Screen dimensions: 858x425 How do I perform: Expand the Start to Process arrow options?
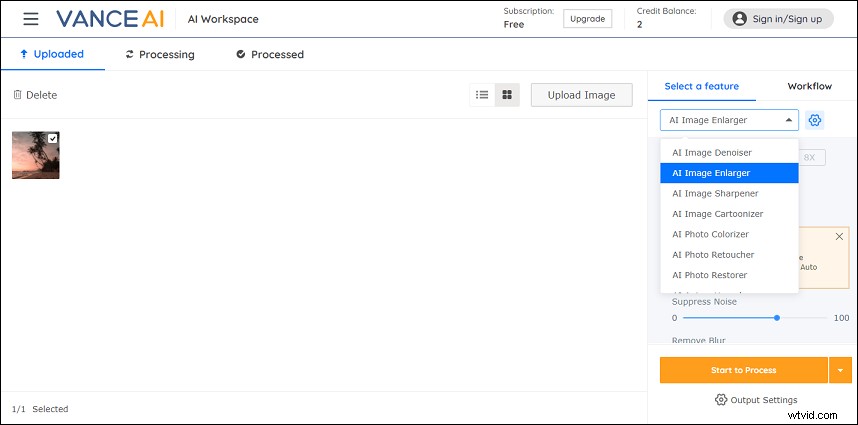[840, 370]
